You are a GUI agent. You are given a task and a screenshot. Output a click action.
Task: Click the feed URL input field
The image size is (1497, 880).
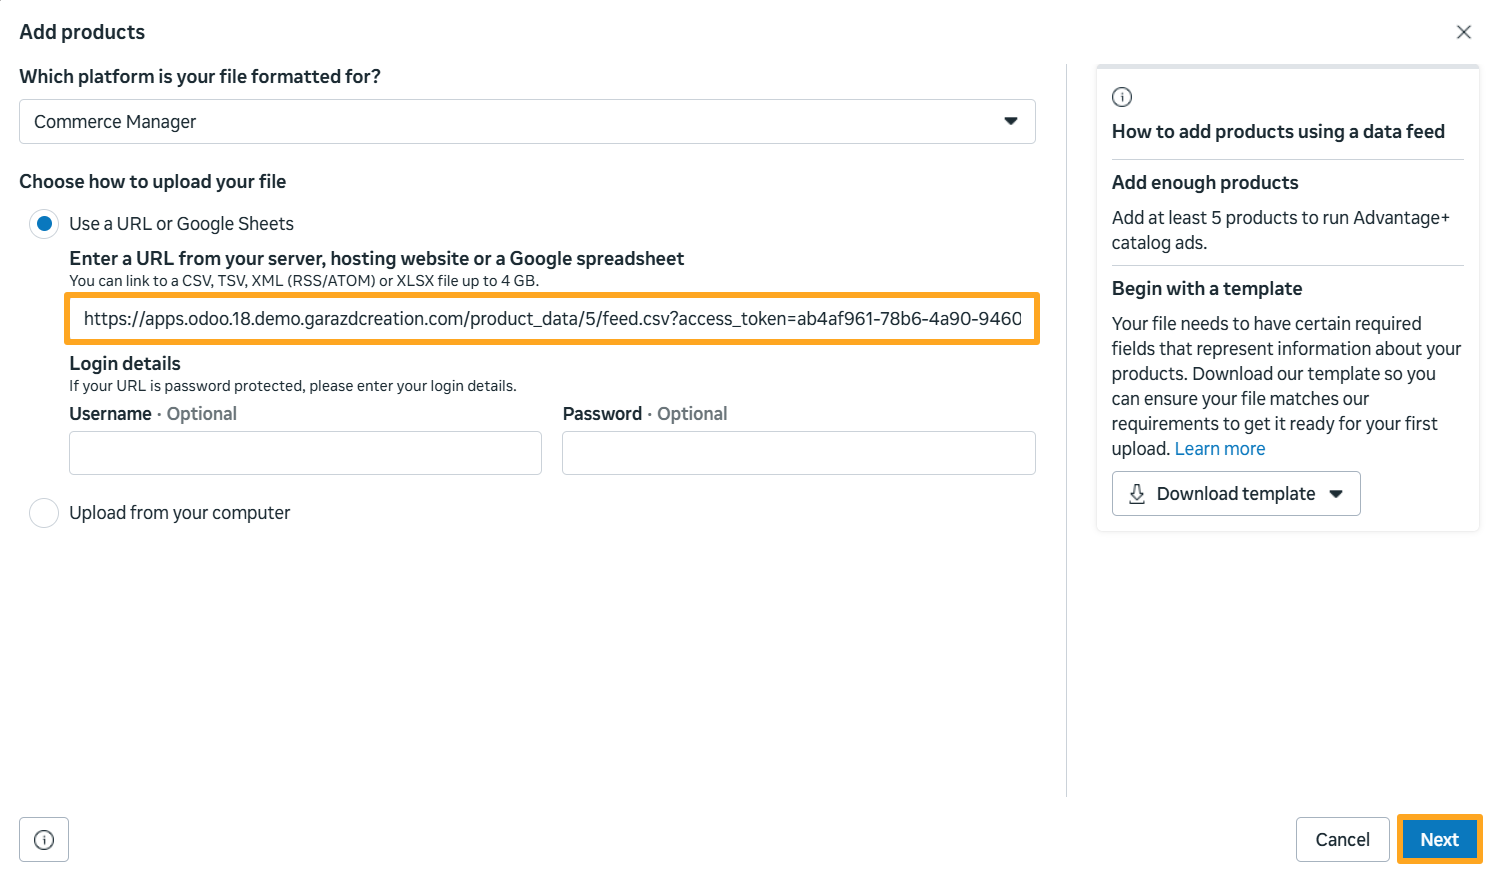coord(552,319)
